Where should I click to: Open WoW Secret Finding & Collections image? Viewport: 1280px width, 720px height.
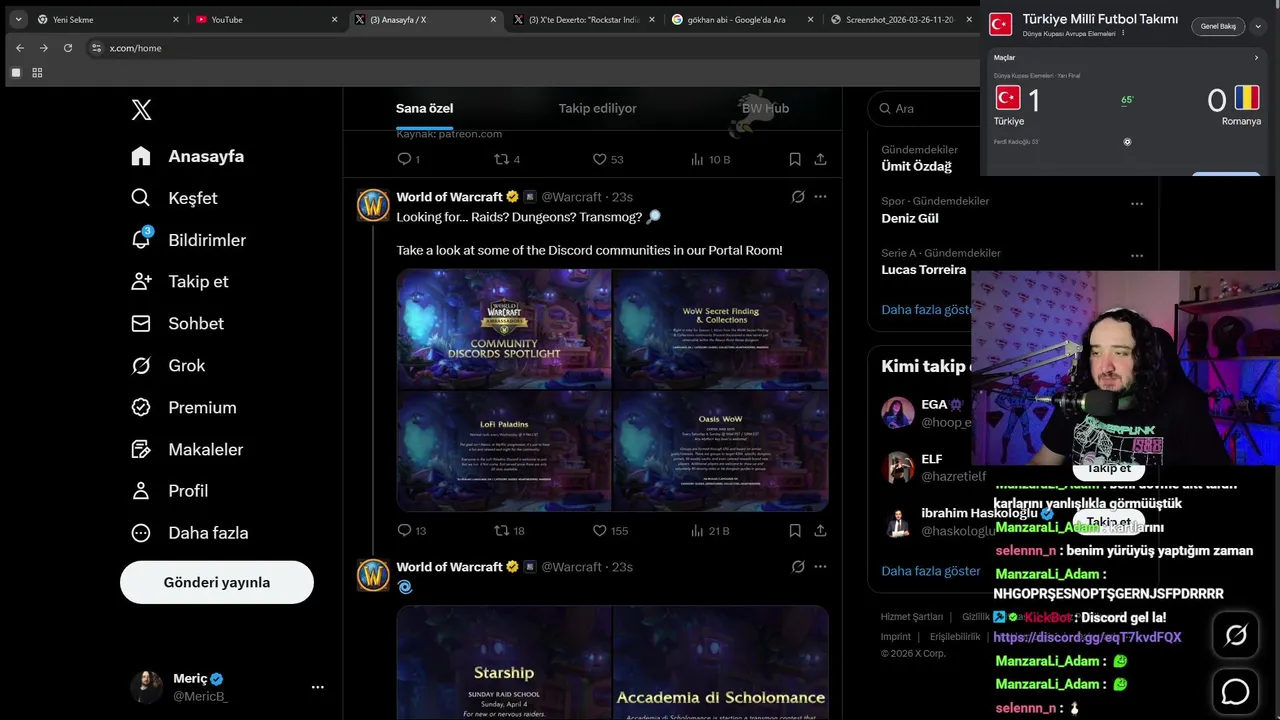click(721, 329)
